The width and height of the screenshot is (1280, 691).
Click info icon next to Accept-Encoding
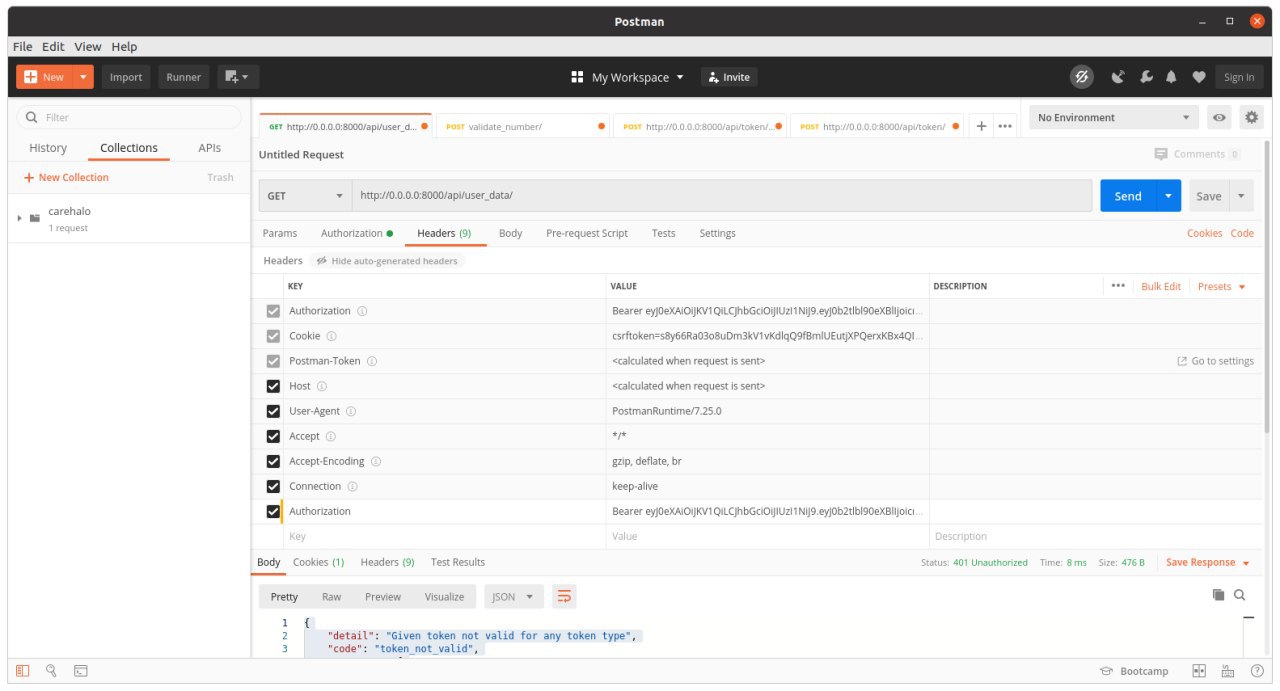(x=376, y=461)
